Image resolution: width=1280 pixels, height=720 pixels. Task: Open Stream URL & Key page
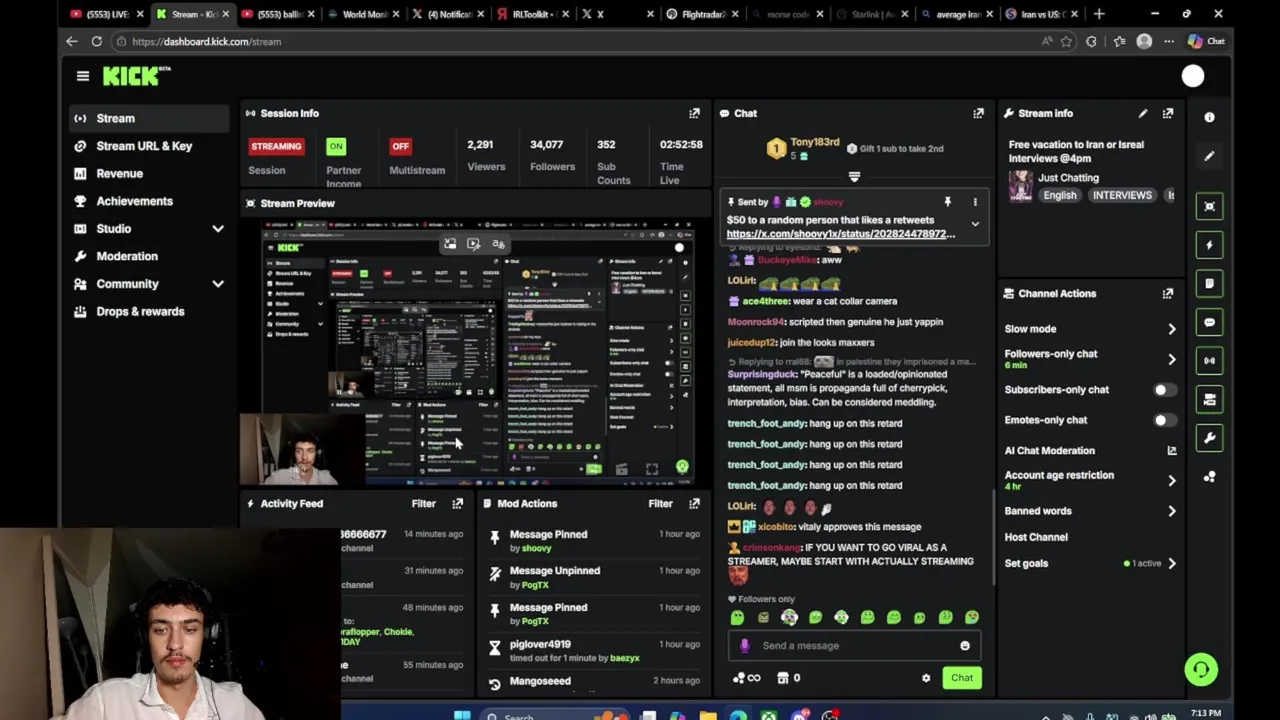point(150,146)
